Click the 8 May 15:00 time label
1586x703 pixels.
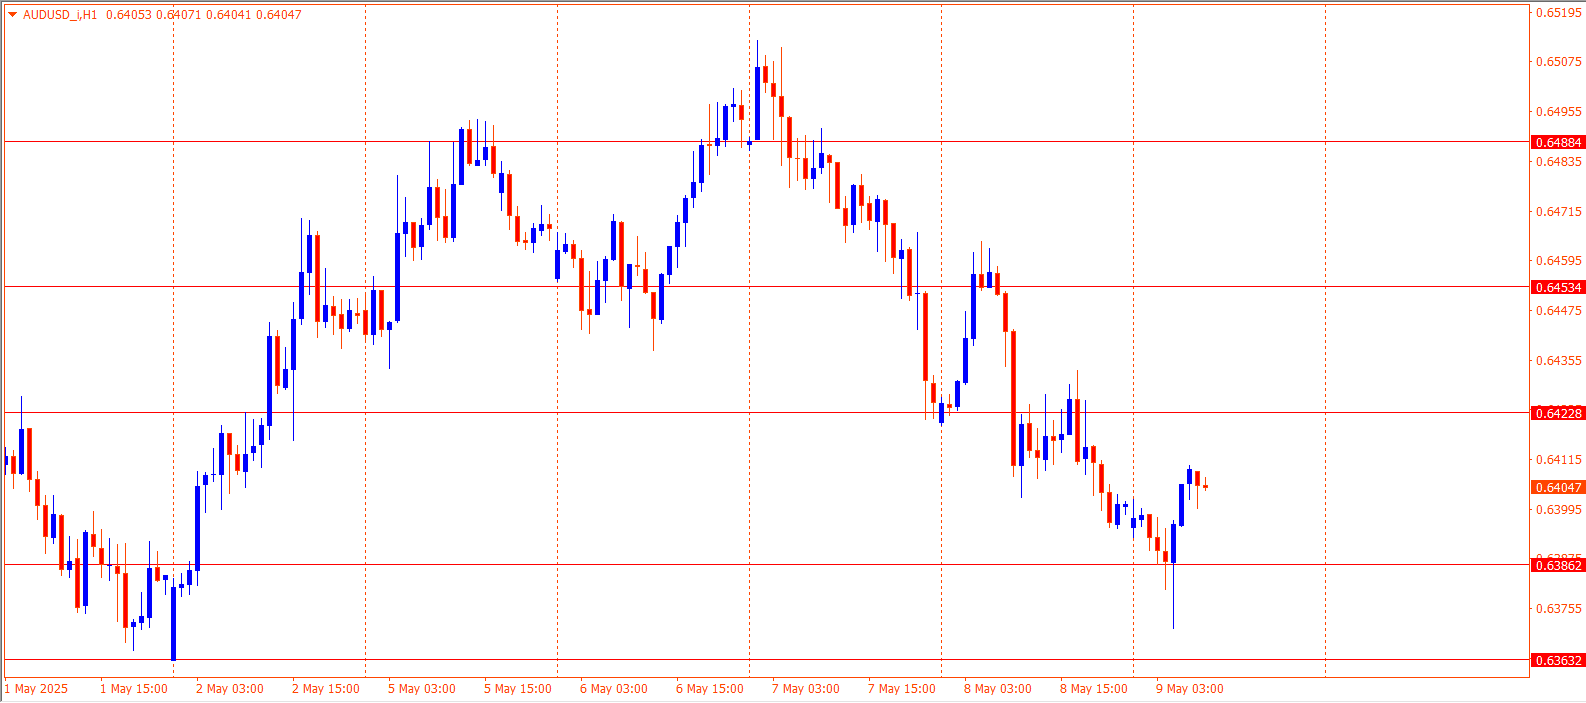coord(1094,689)
